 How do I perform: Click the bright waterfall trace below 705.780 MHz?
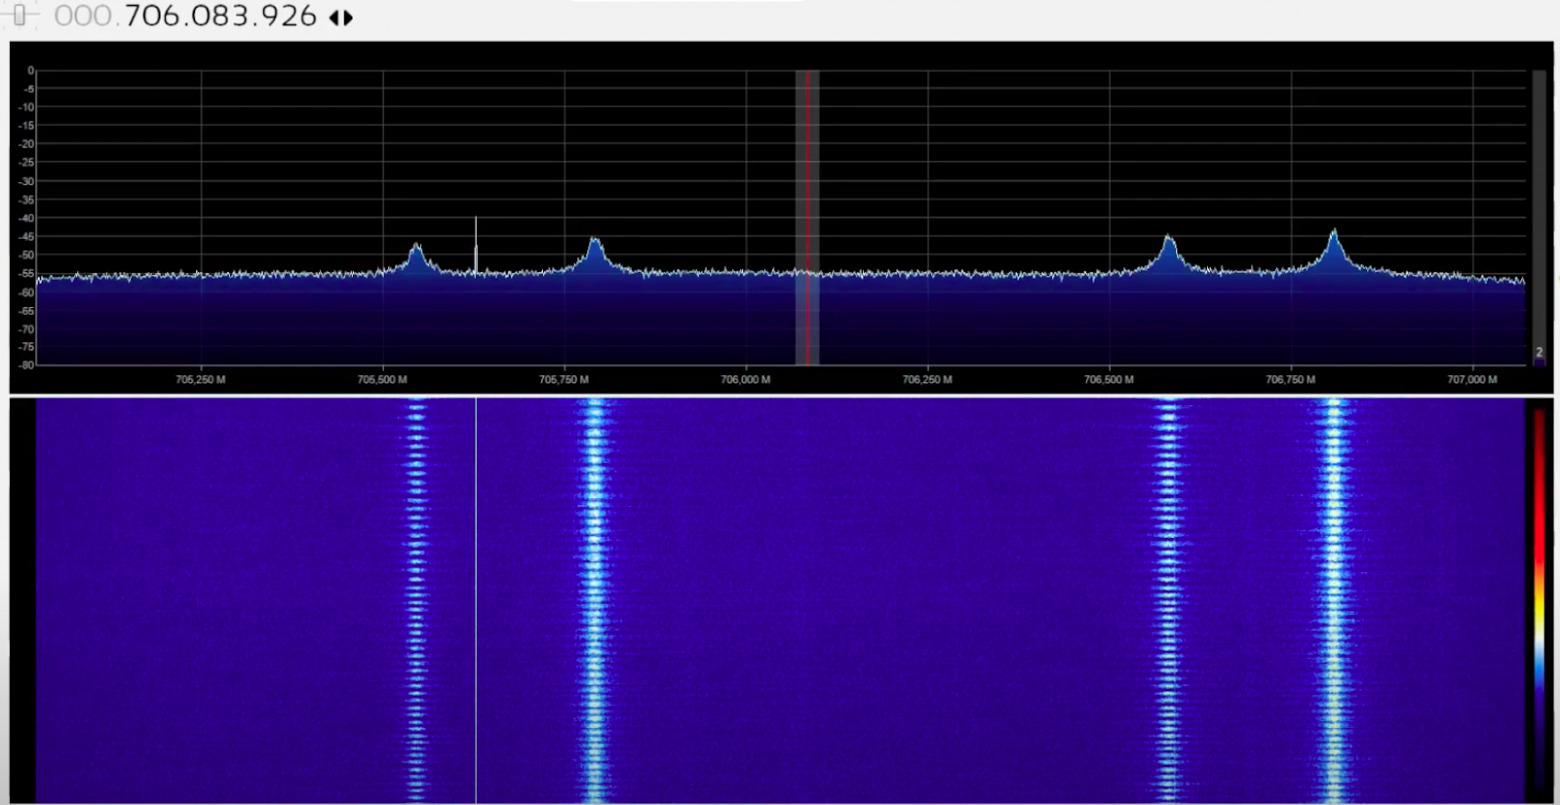tap(594, 600)
